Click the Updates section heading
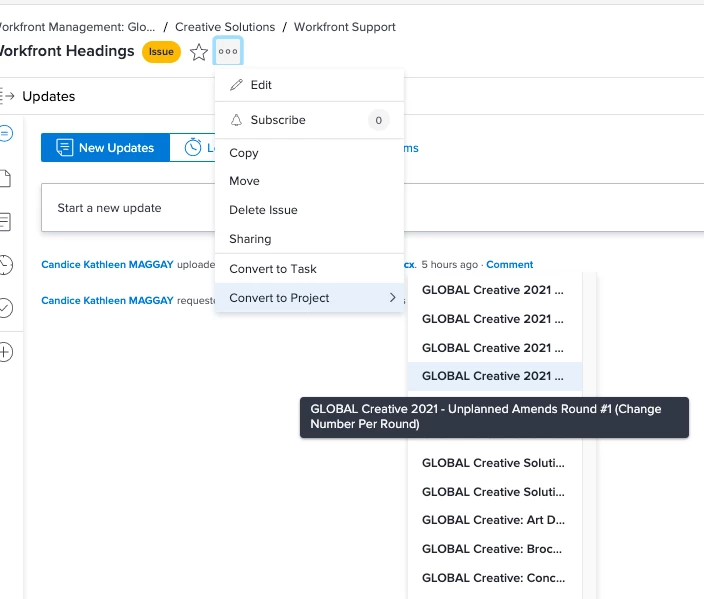This screenshot has width=704, height=599. [x=48, y=97]
